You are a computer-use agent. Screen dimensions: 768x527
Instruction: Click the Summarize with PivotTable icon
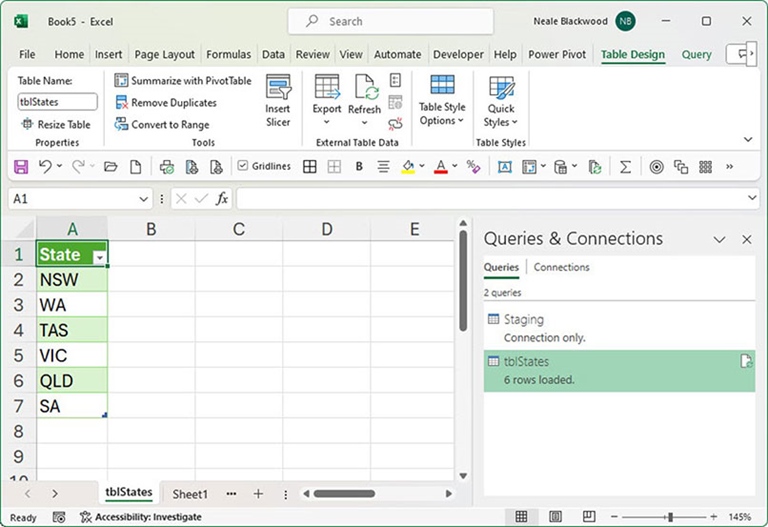pyautogui.click(x=121, y=80)
